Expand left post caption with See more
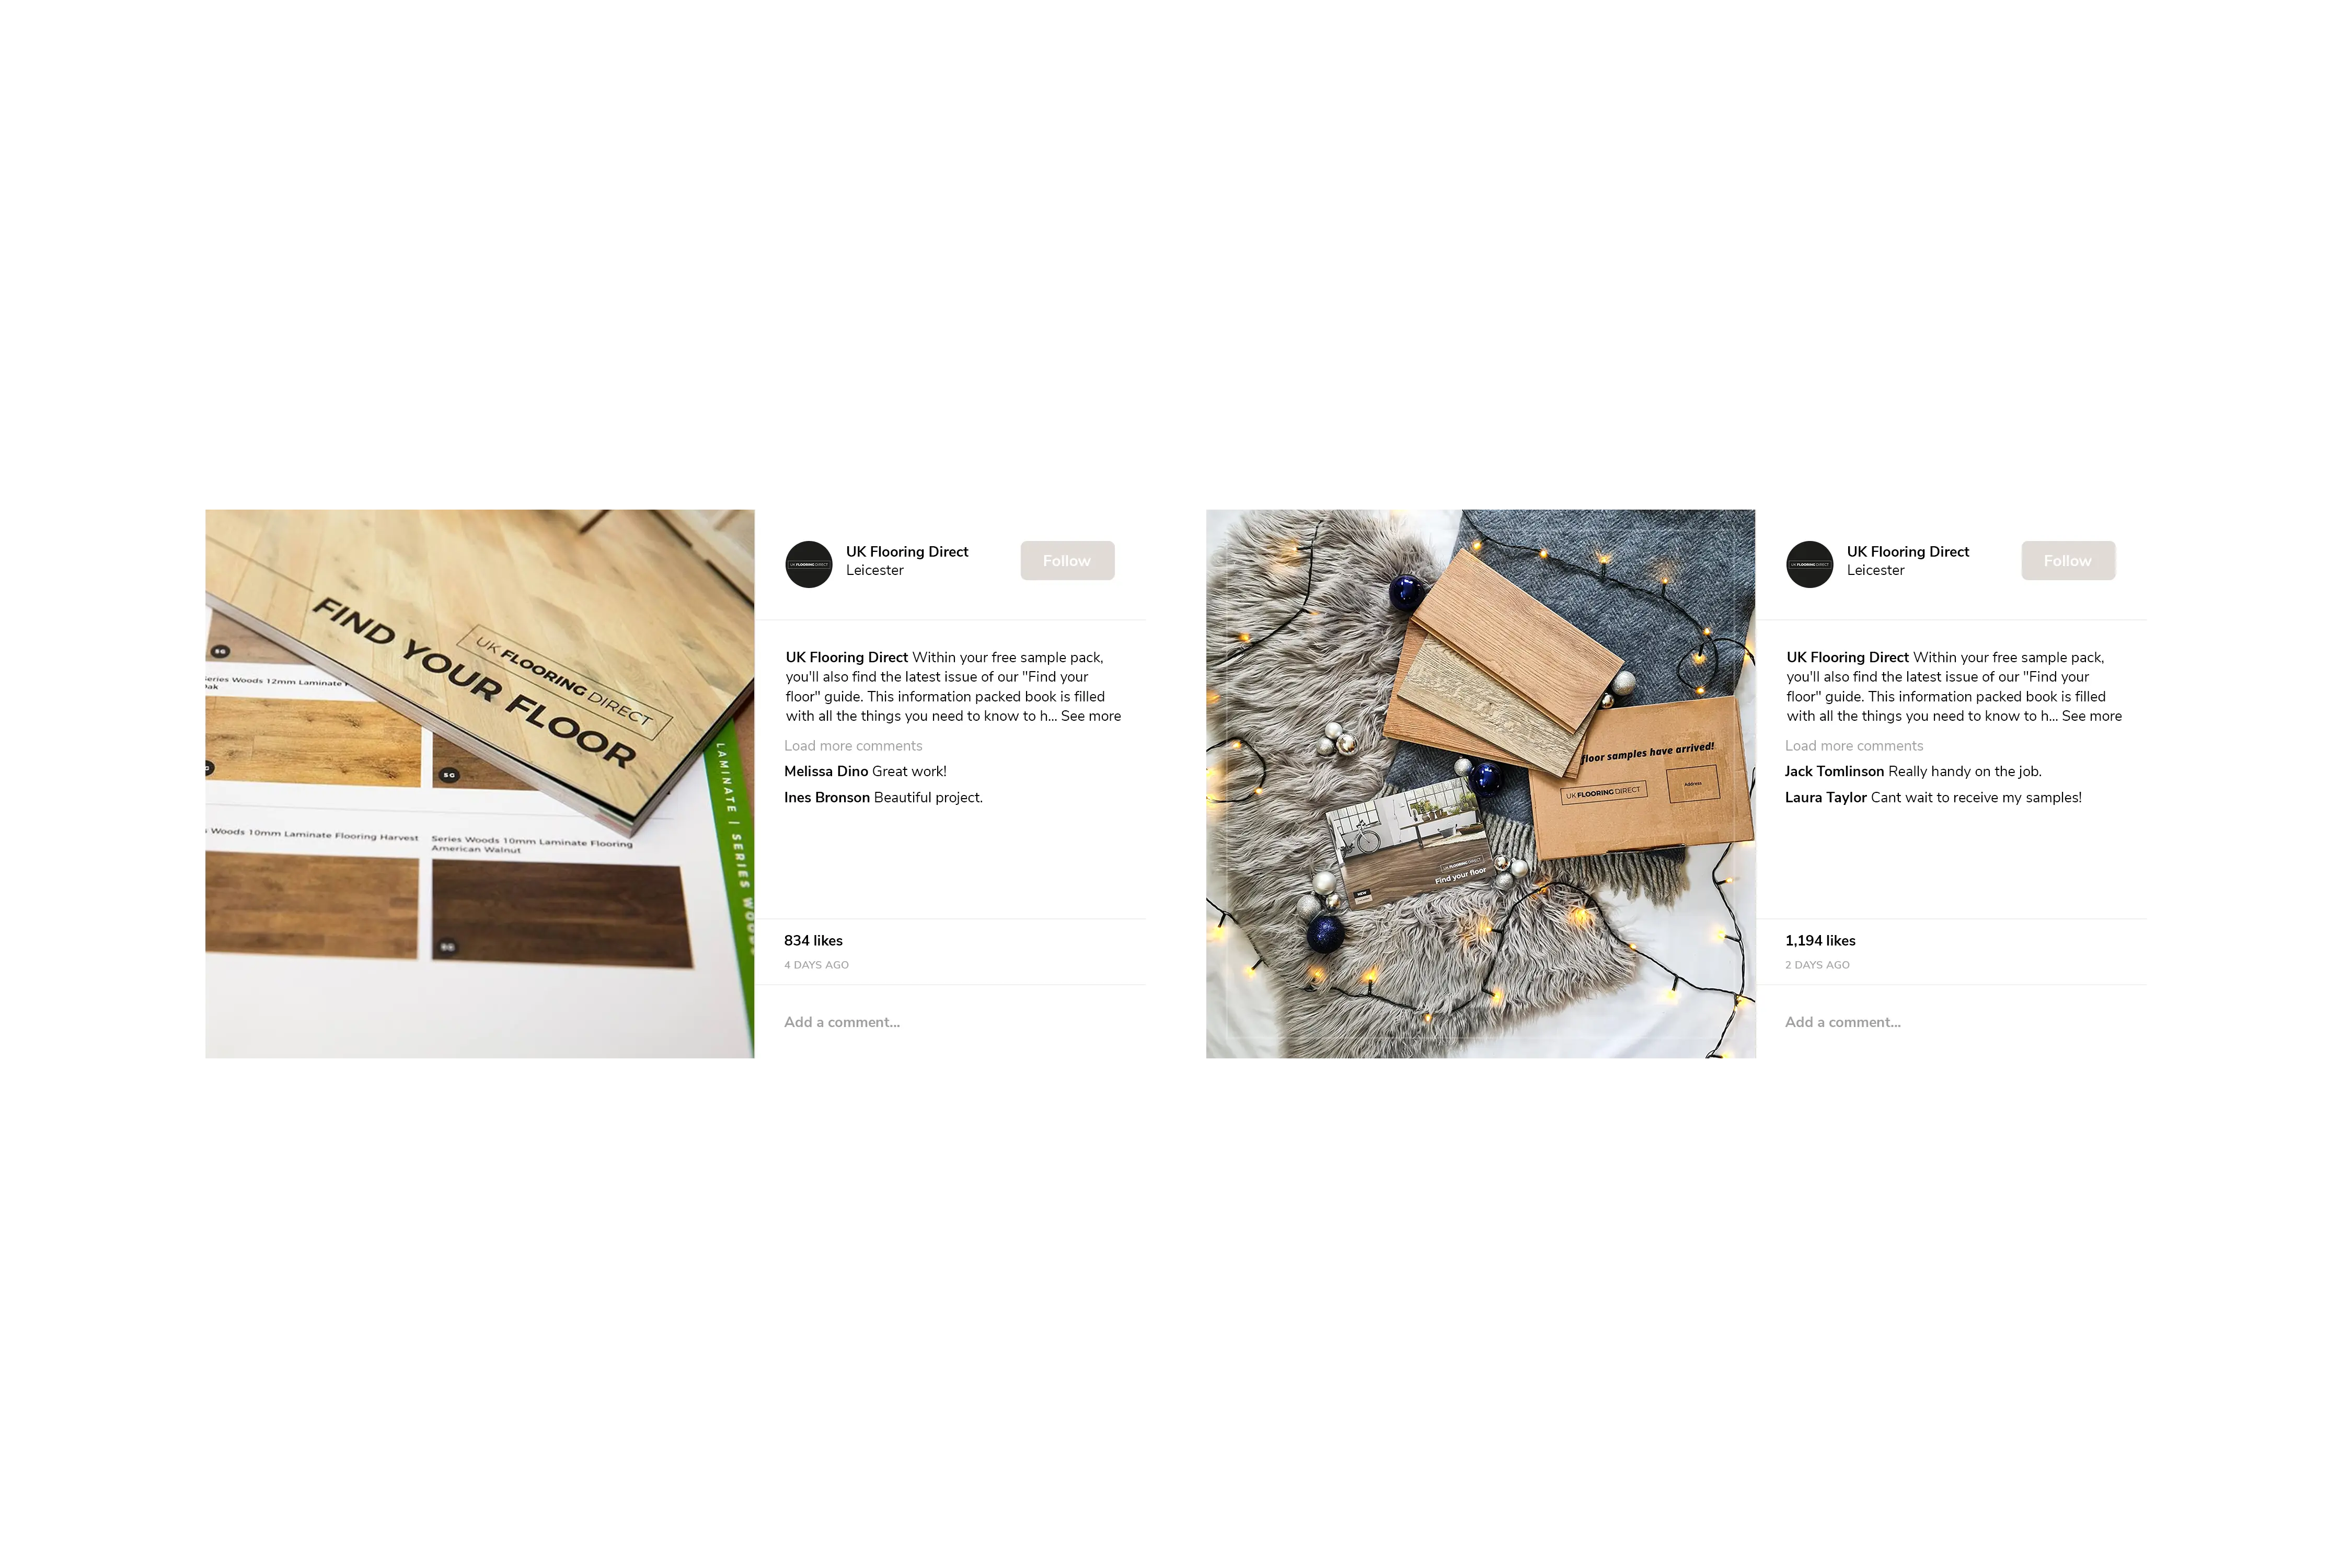Screen dimensions: 2352x1568 [x=1090, y=716]
